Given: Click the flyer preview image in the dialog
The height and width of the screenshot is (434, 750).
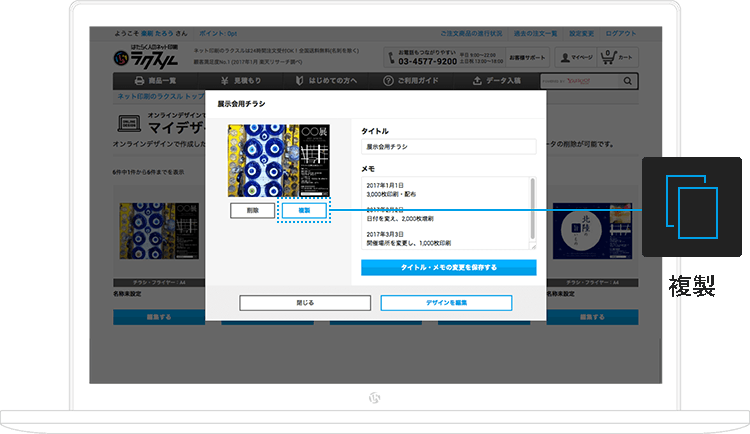Looking at the screenshot, I should click(x=278, y=160).
